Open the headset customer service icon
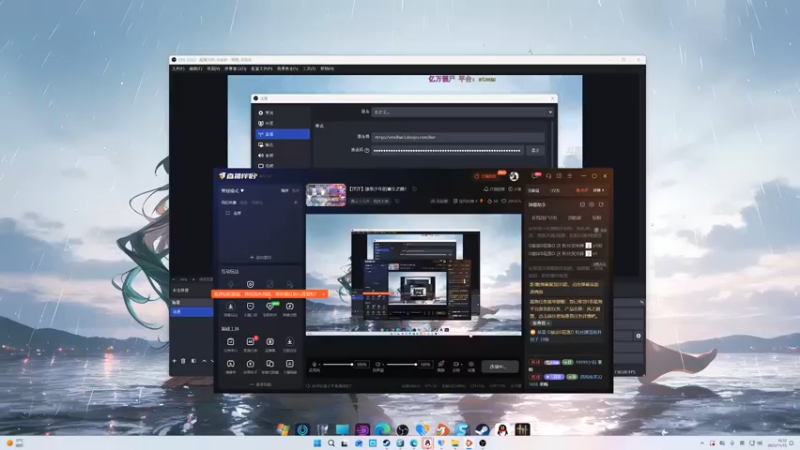The image size is (800, 450). (548, 176)
